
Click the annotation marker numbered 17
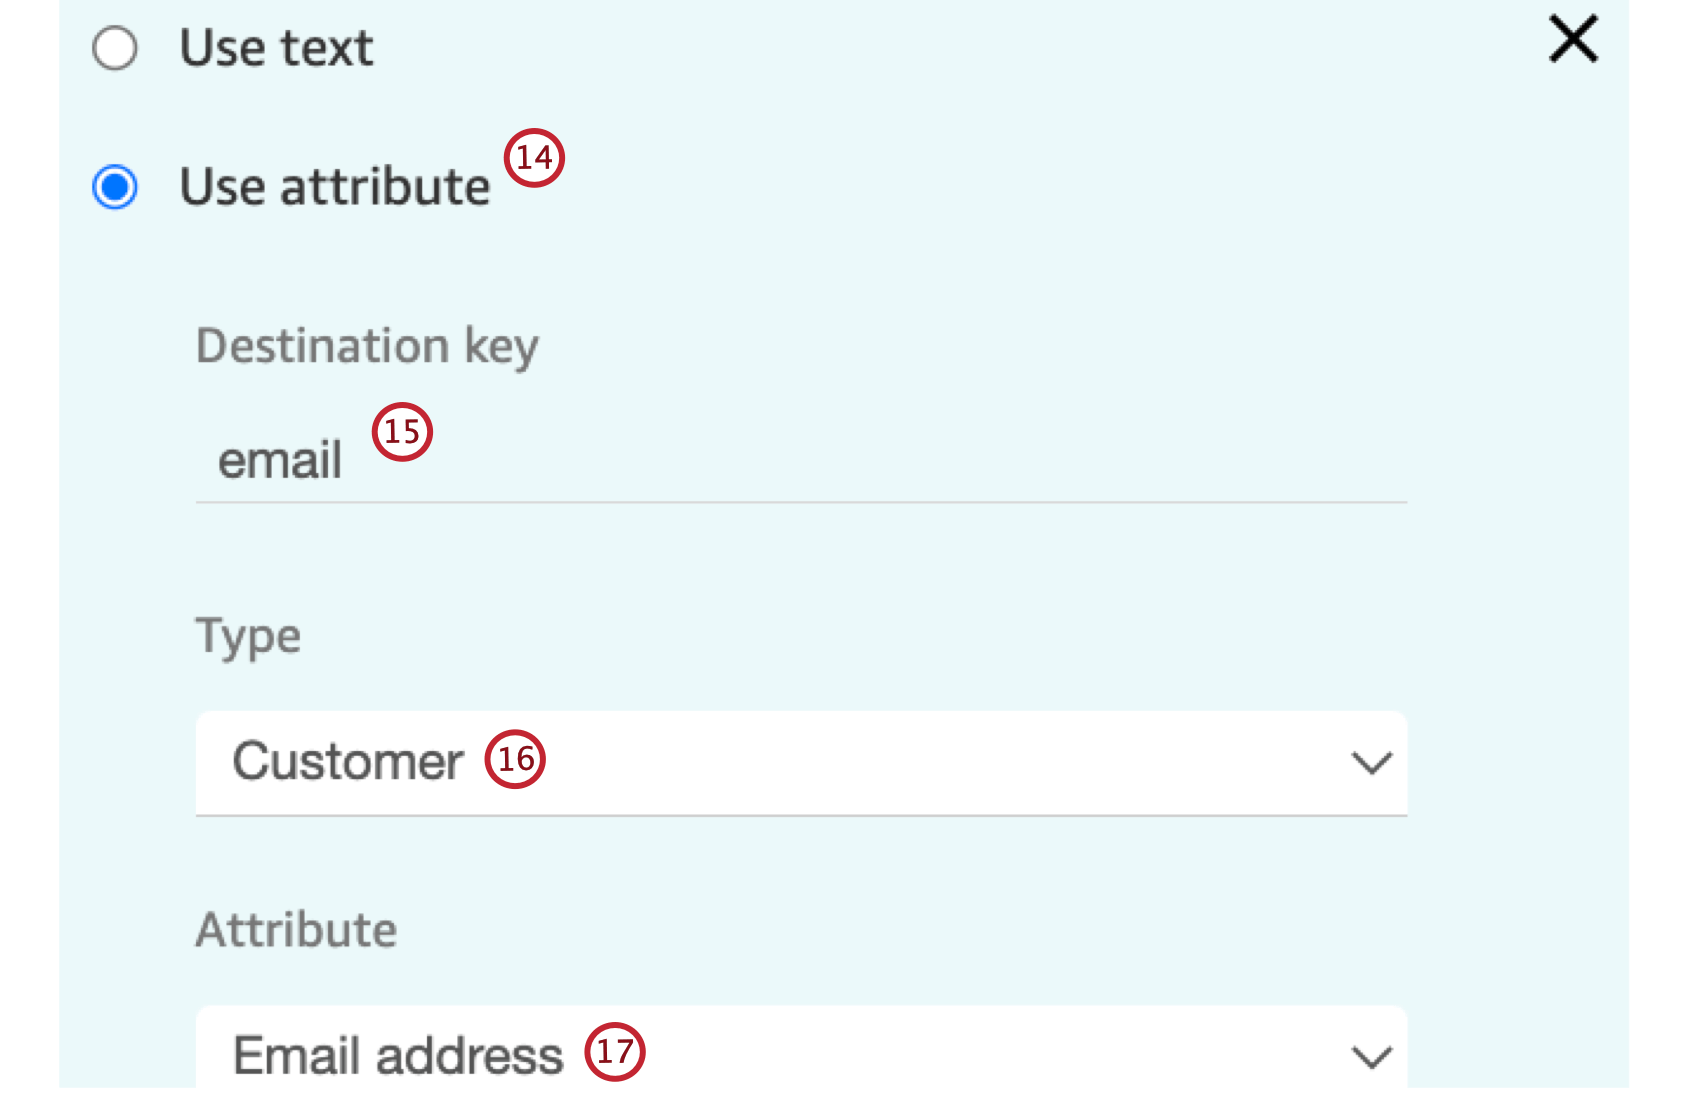(x=617, y=1051)
